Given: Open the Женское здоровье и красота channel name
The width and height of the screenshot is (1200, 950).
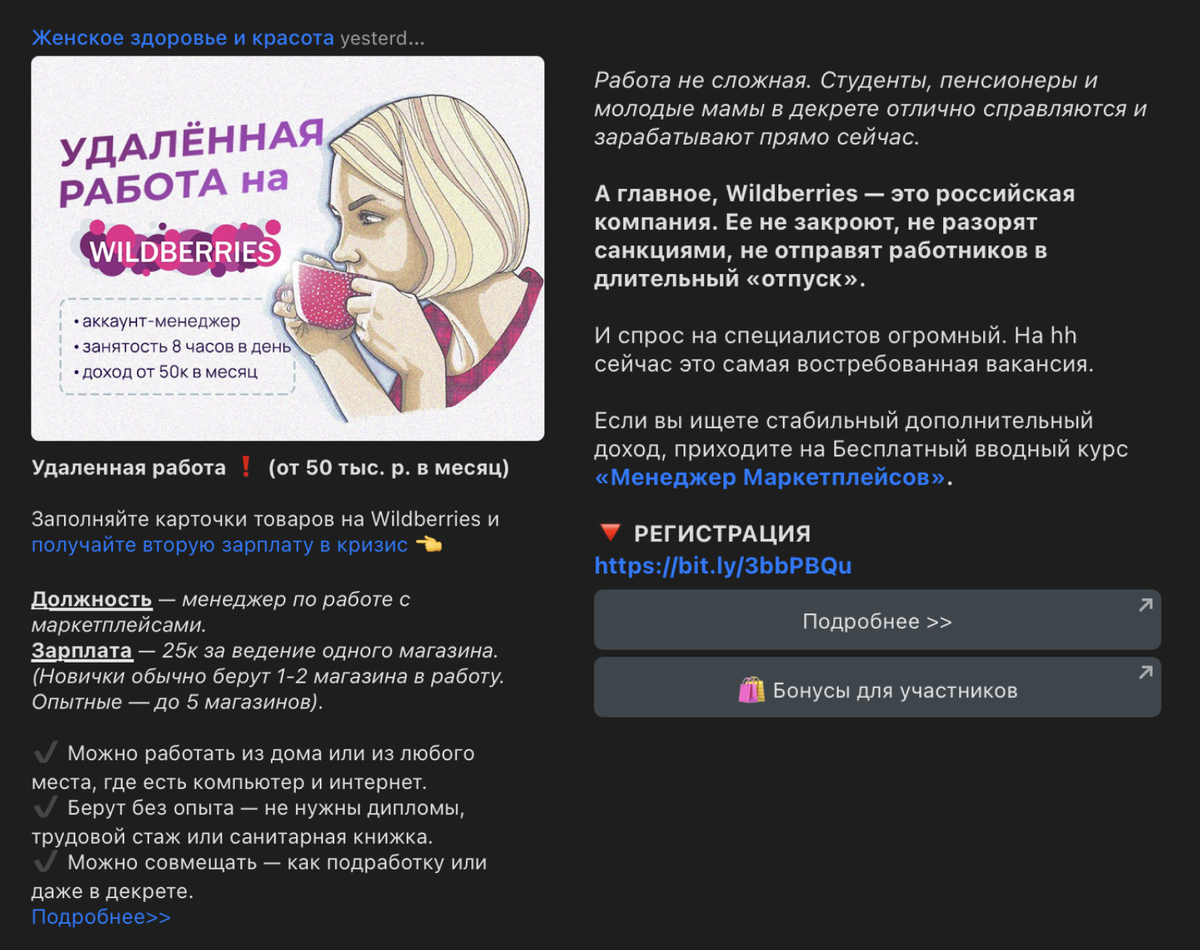Looking at the screenshot, I should [x=183, y=38].
